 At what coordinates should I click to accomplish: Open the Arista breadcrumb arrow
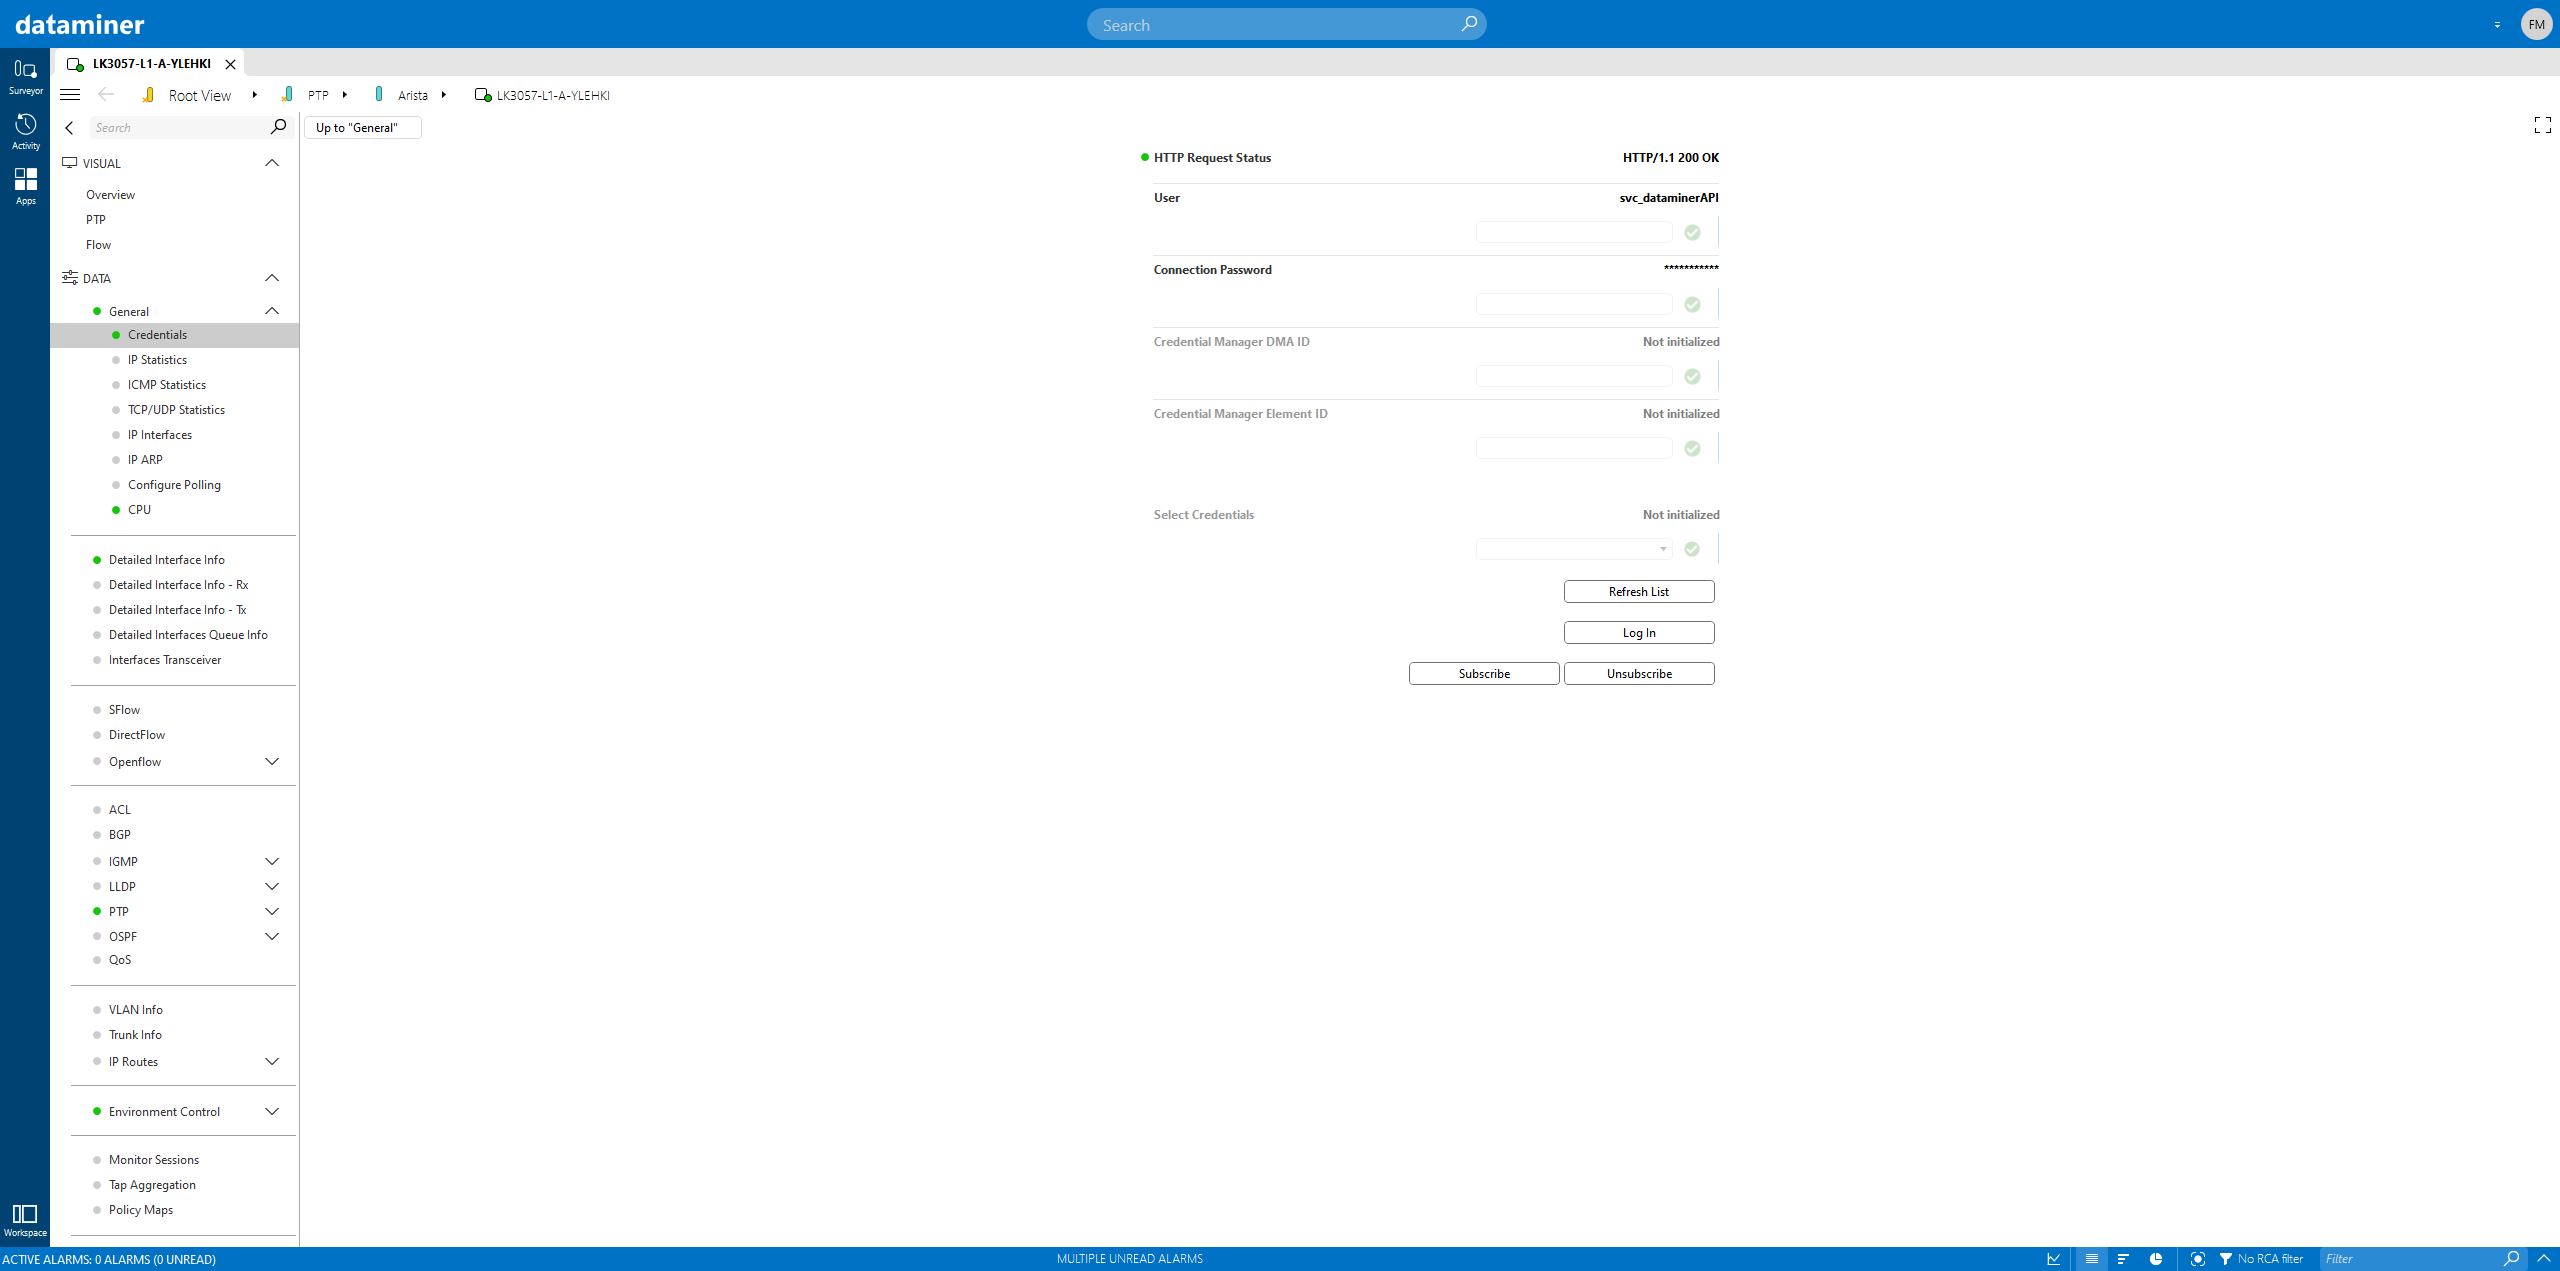(x=444, y=95)
